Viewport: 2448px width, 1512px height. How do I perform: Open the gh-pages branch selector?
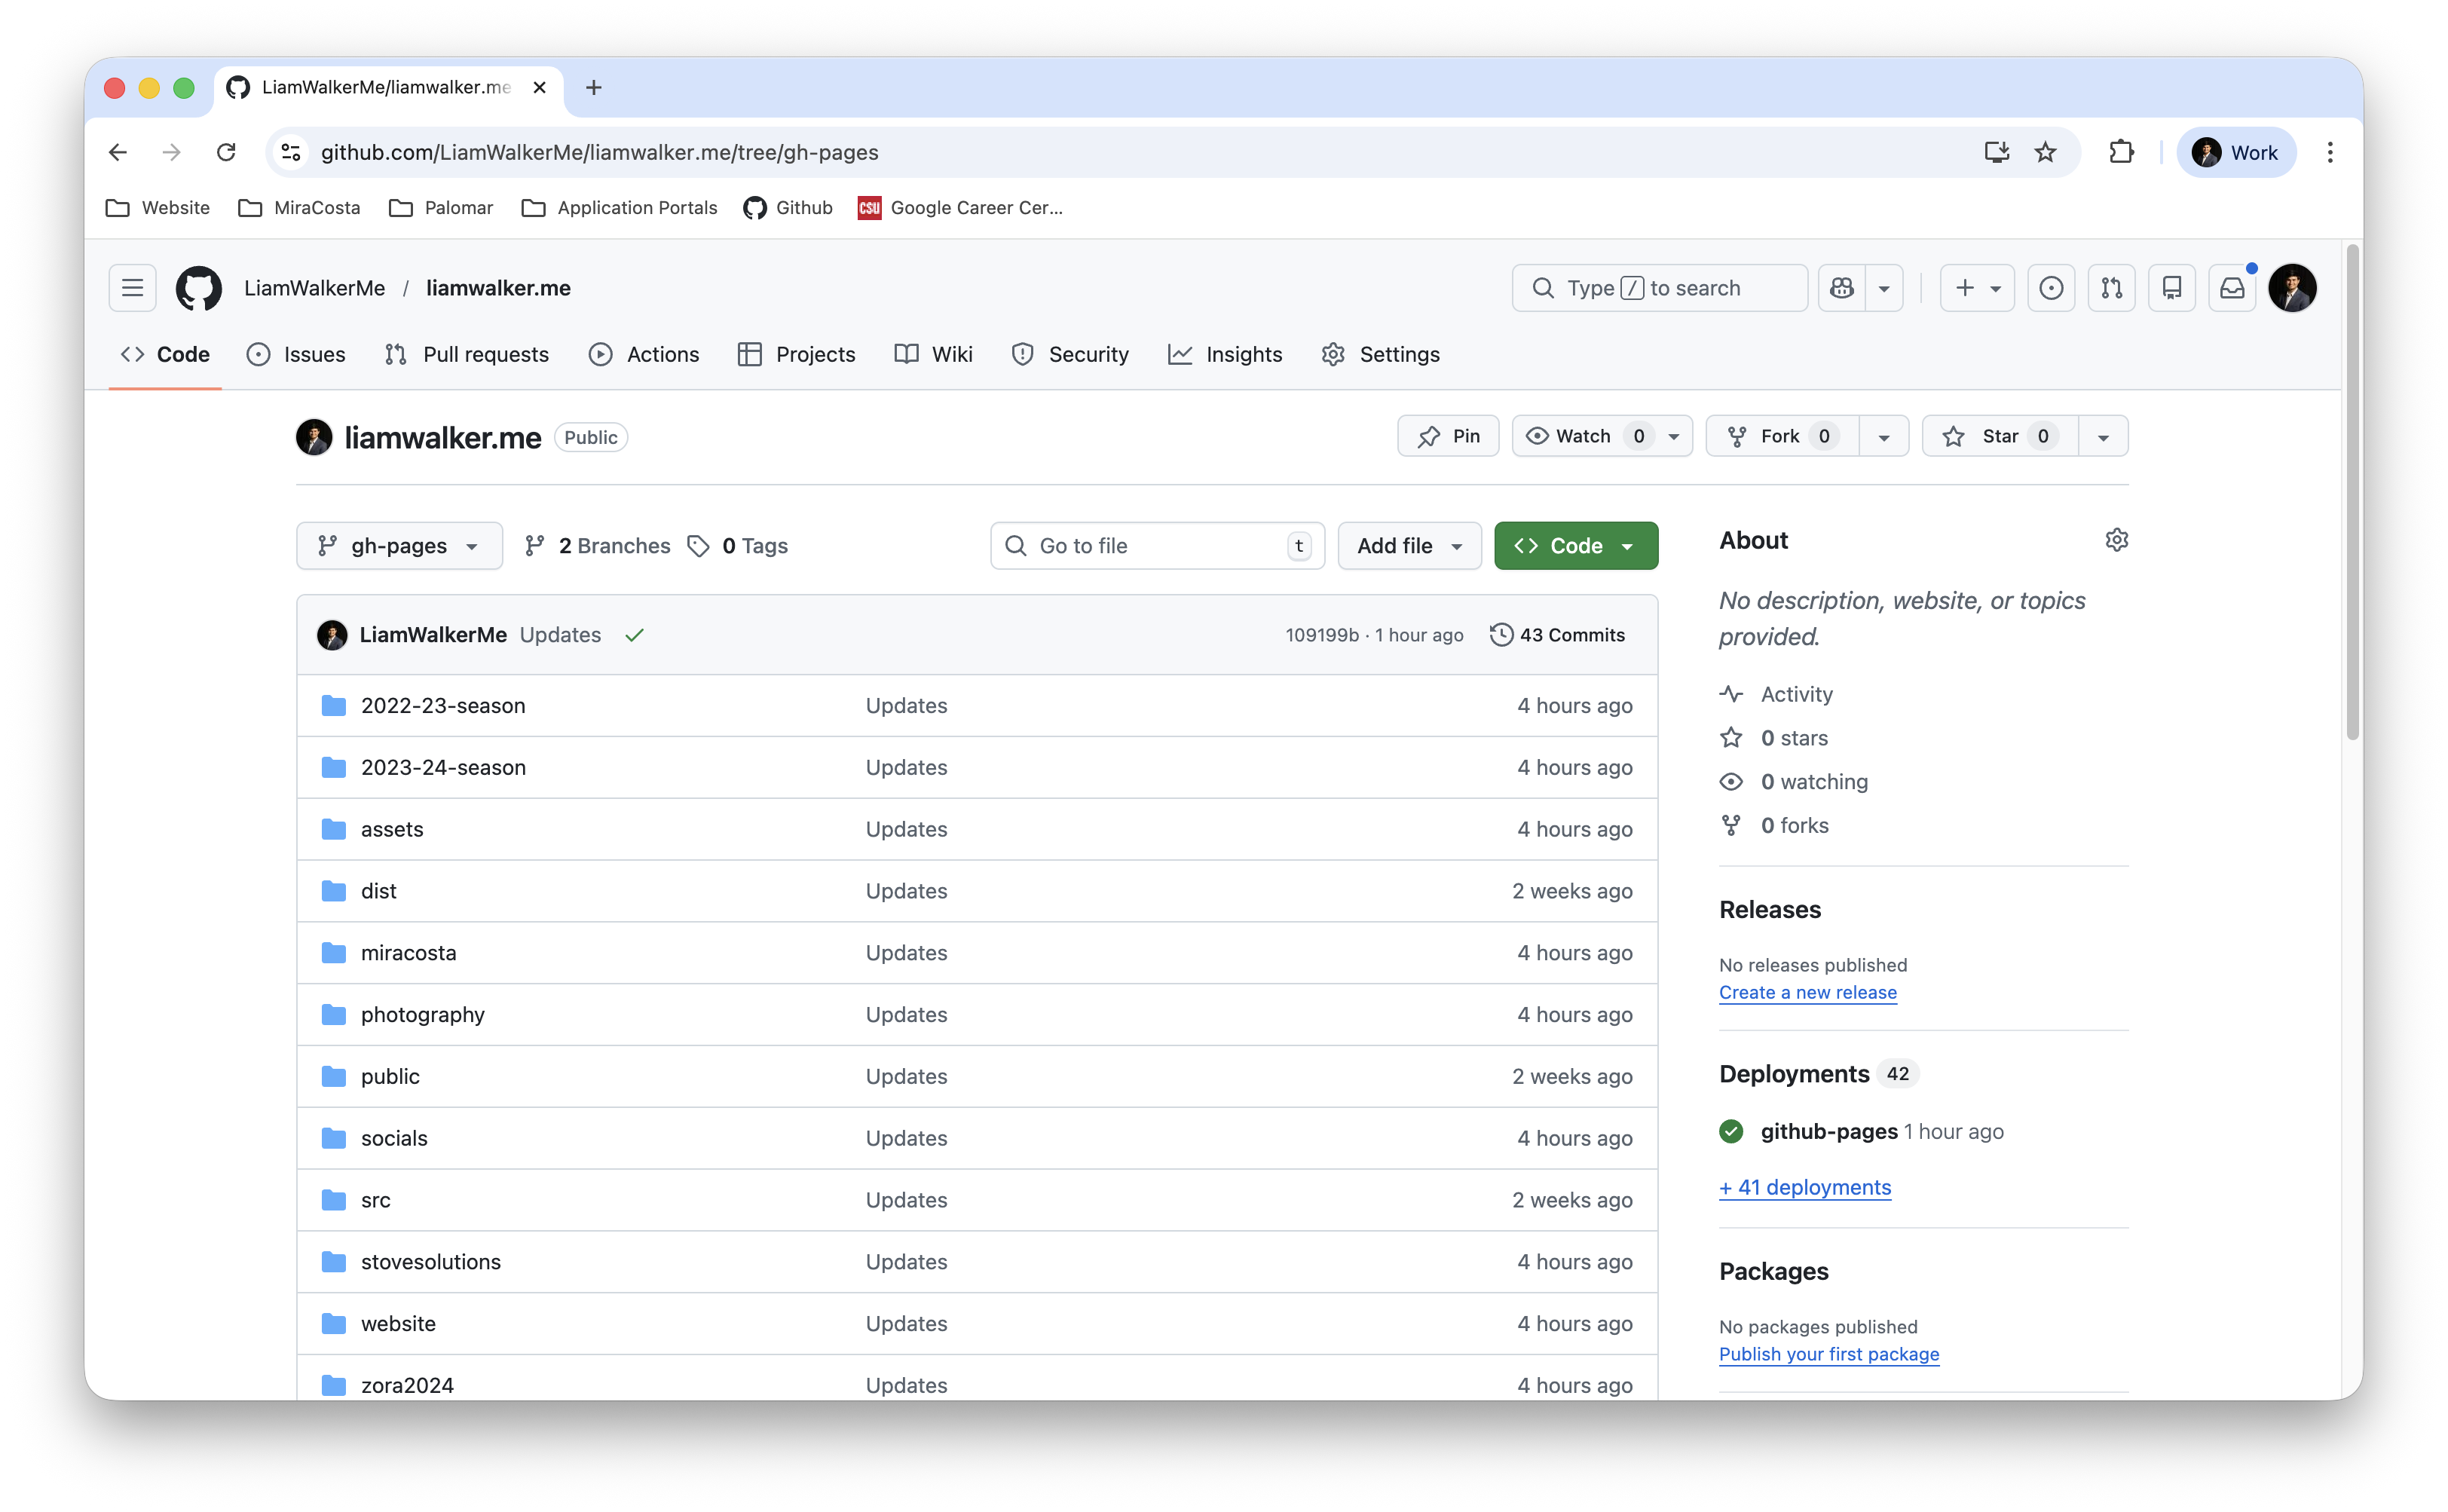tap(399, 546)
